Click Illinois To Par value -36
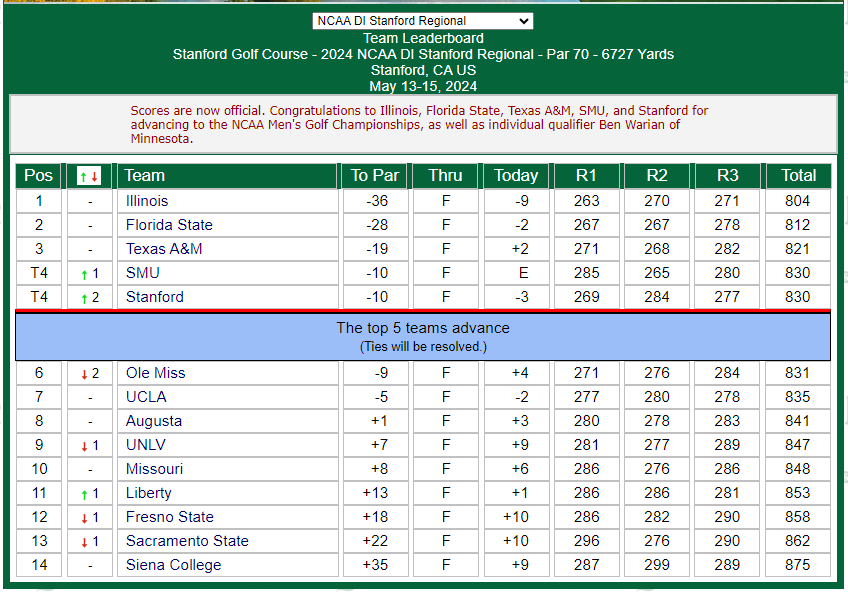The width and height of the screenshot is (848, 592). [377, 201]
